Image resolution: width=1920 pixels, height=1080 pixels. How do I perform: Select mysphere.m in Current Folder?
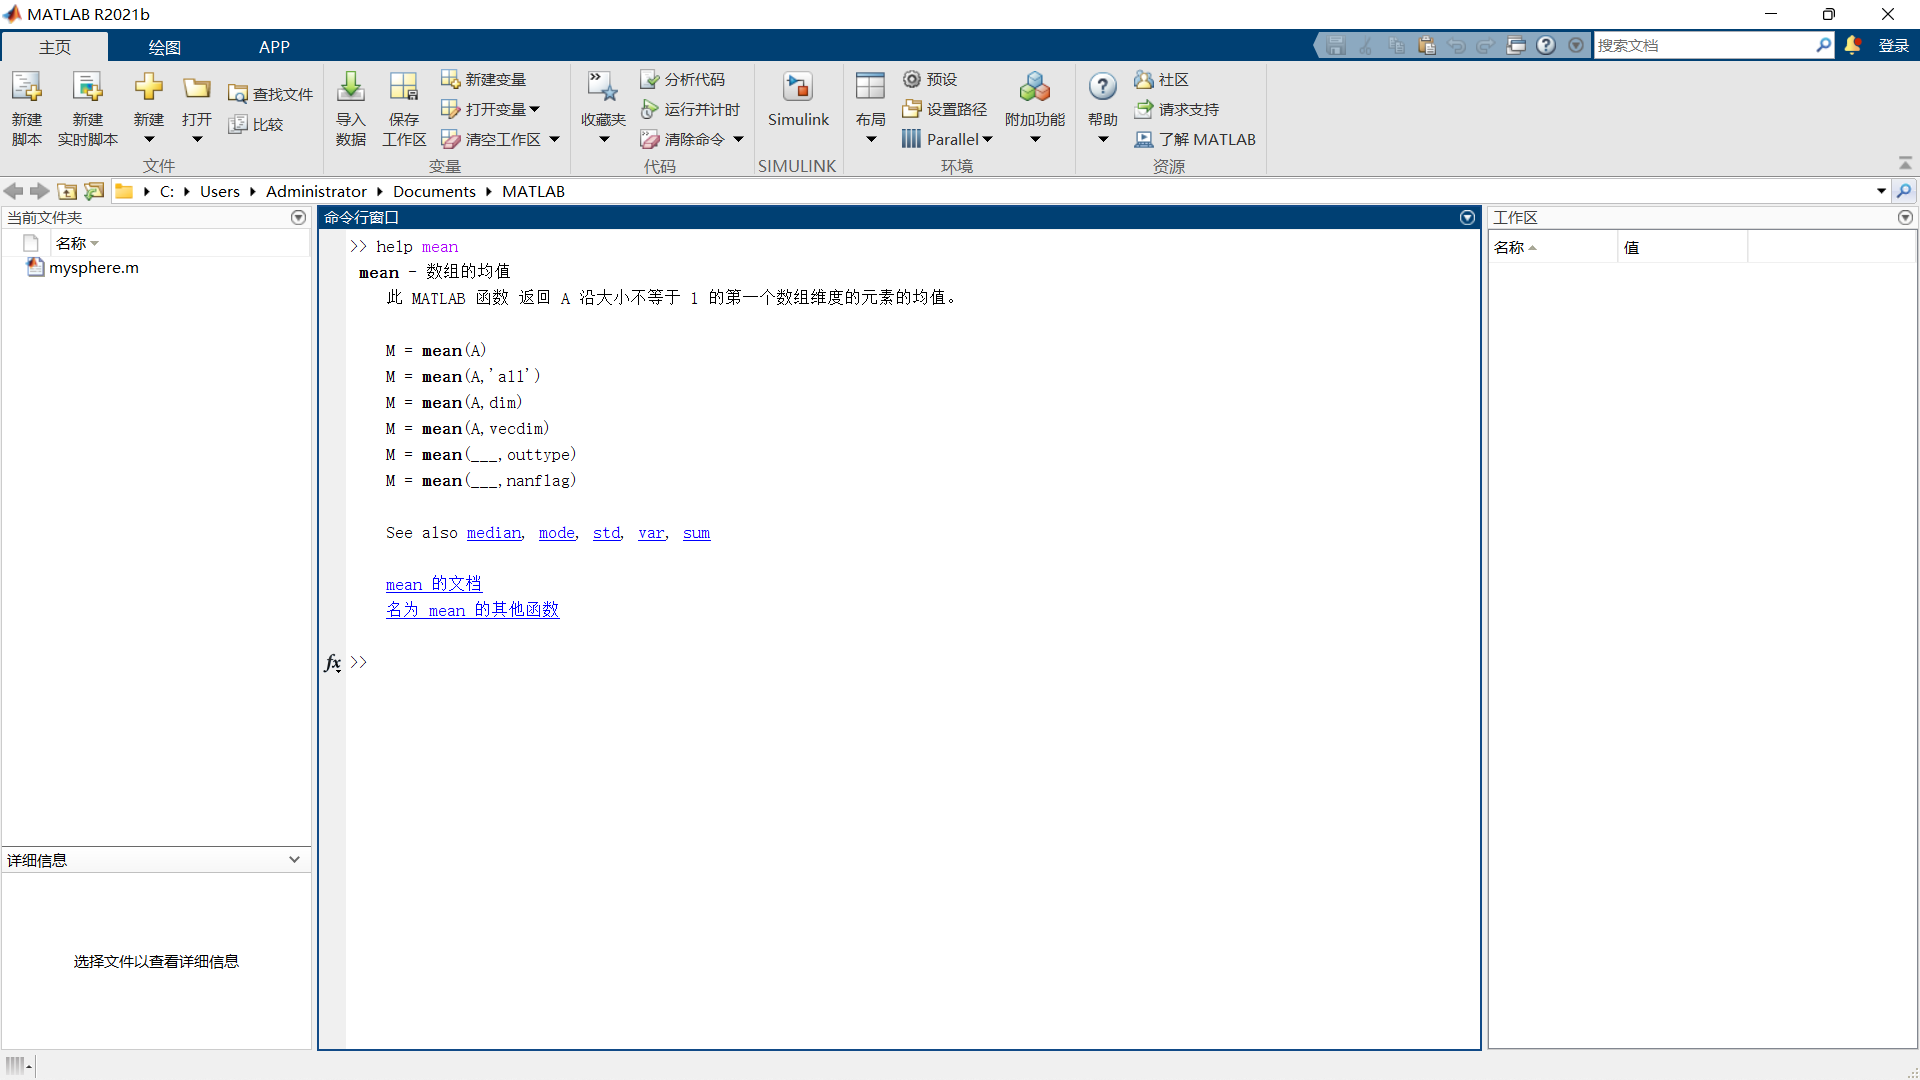(94, 267)
